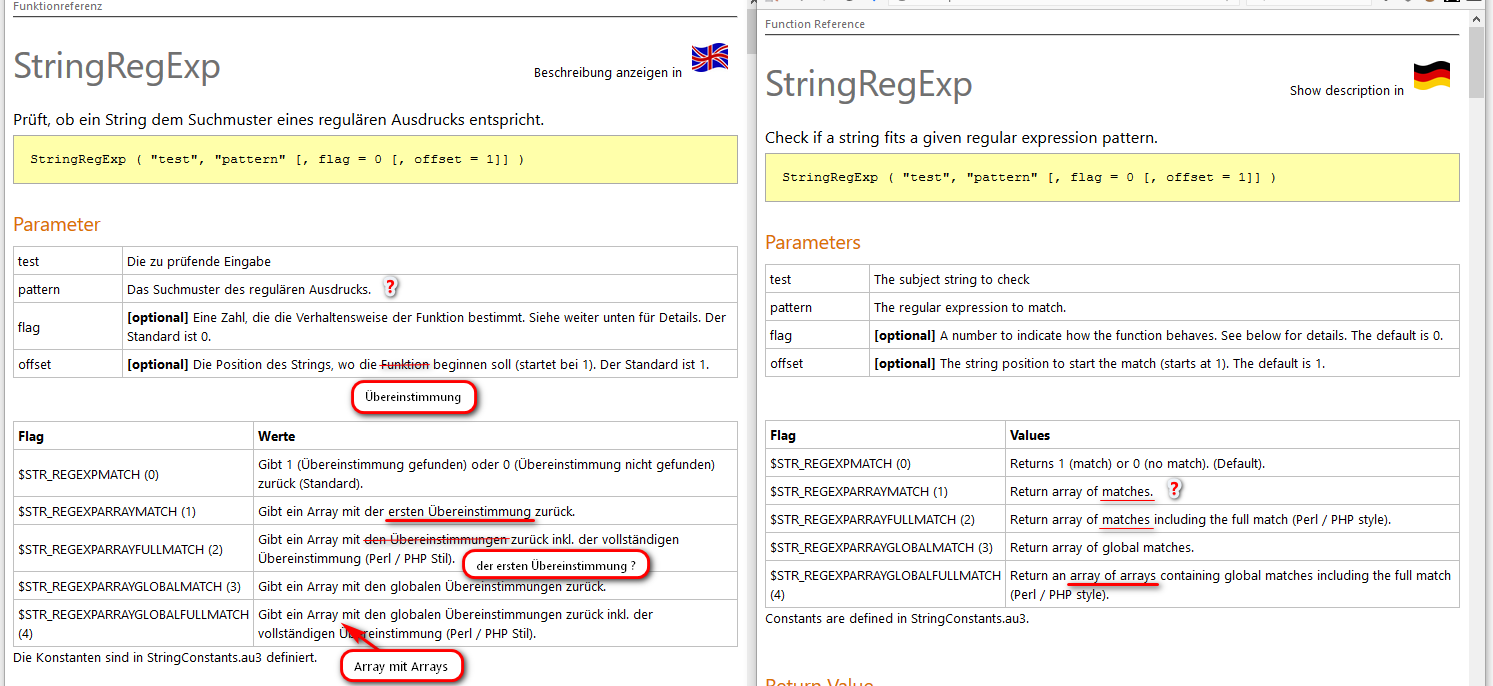Screen dimensions: 1493x686
Task: Click inside the English pane's yellow syntax box
Action: coord(1111,178)
